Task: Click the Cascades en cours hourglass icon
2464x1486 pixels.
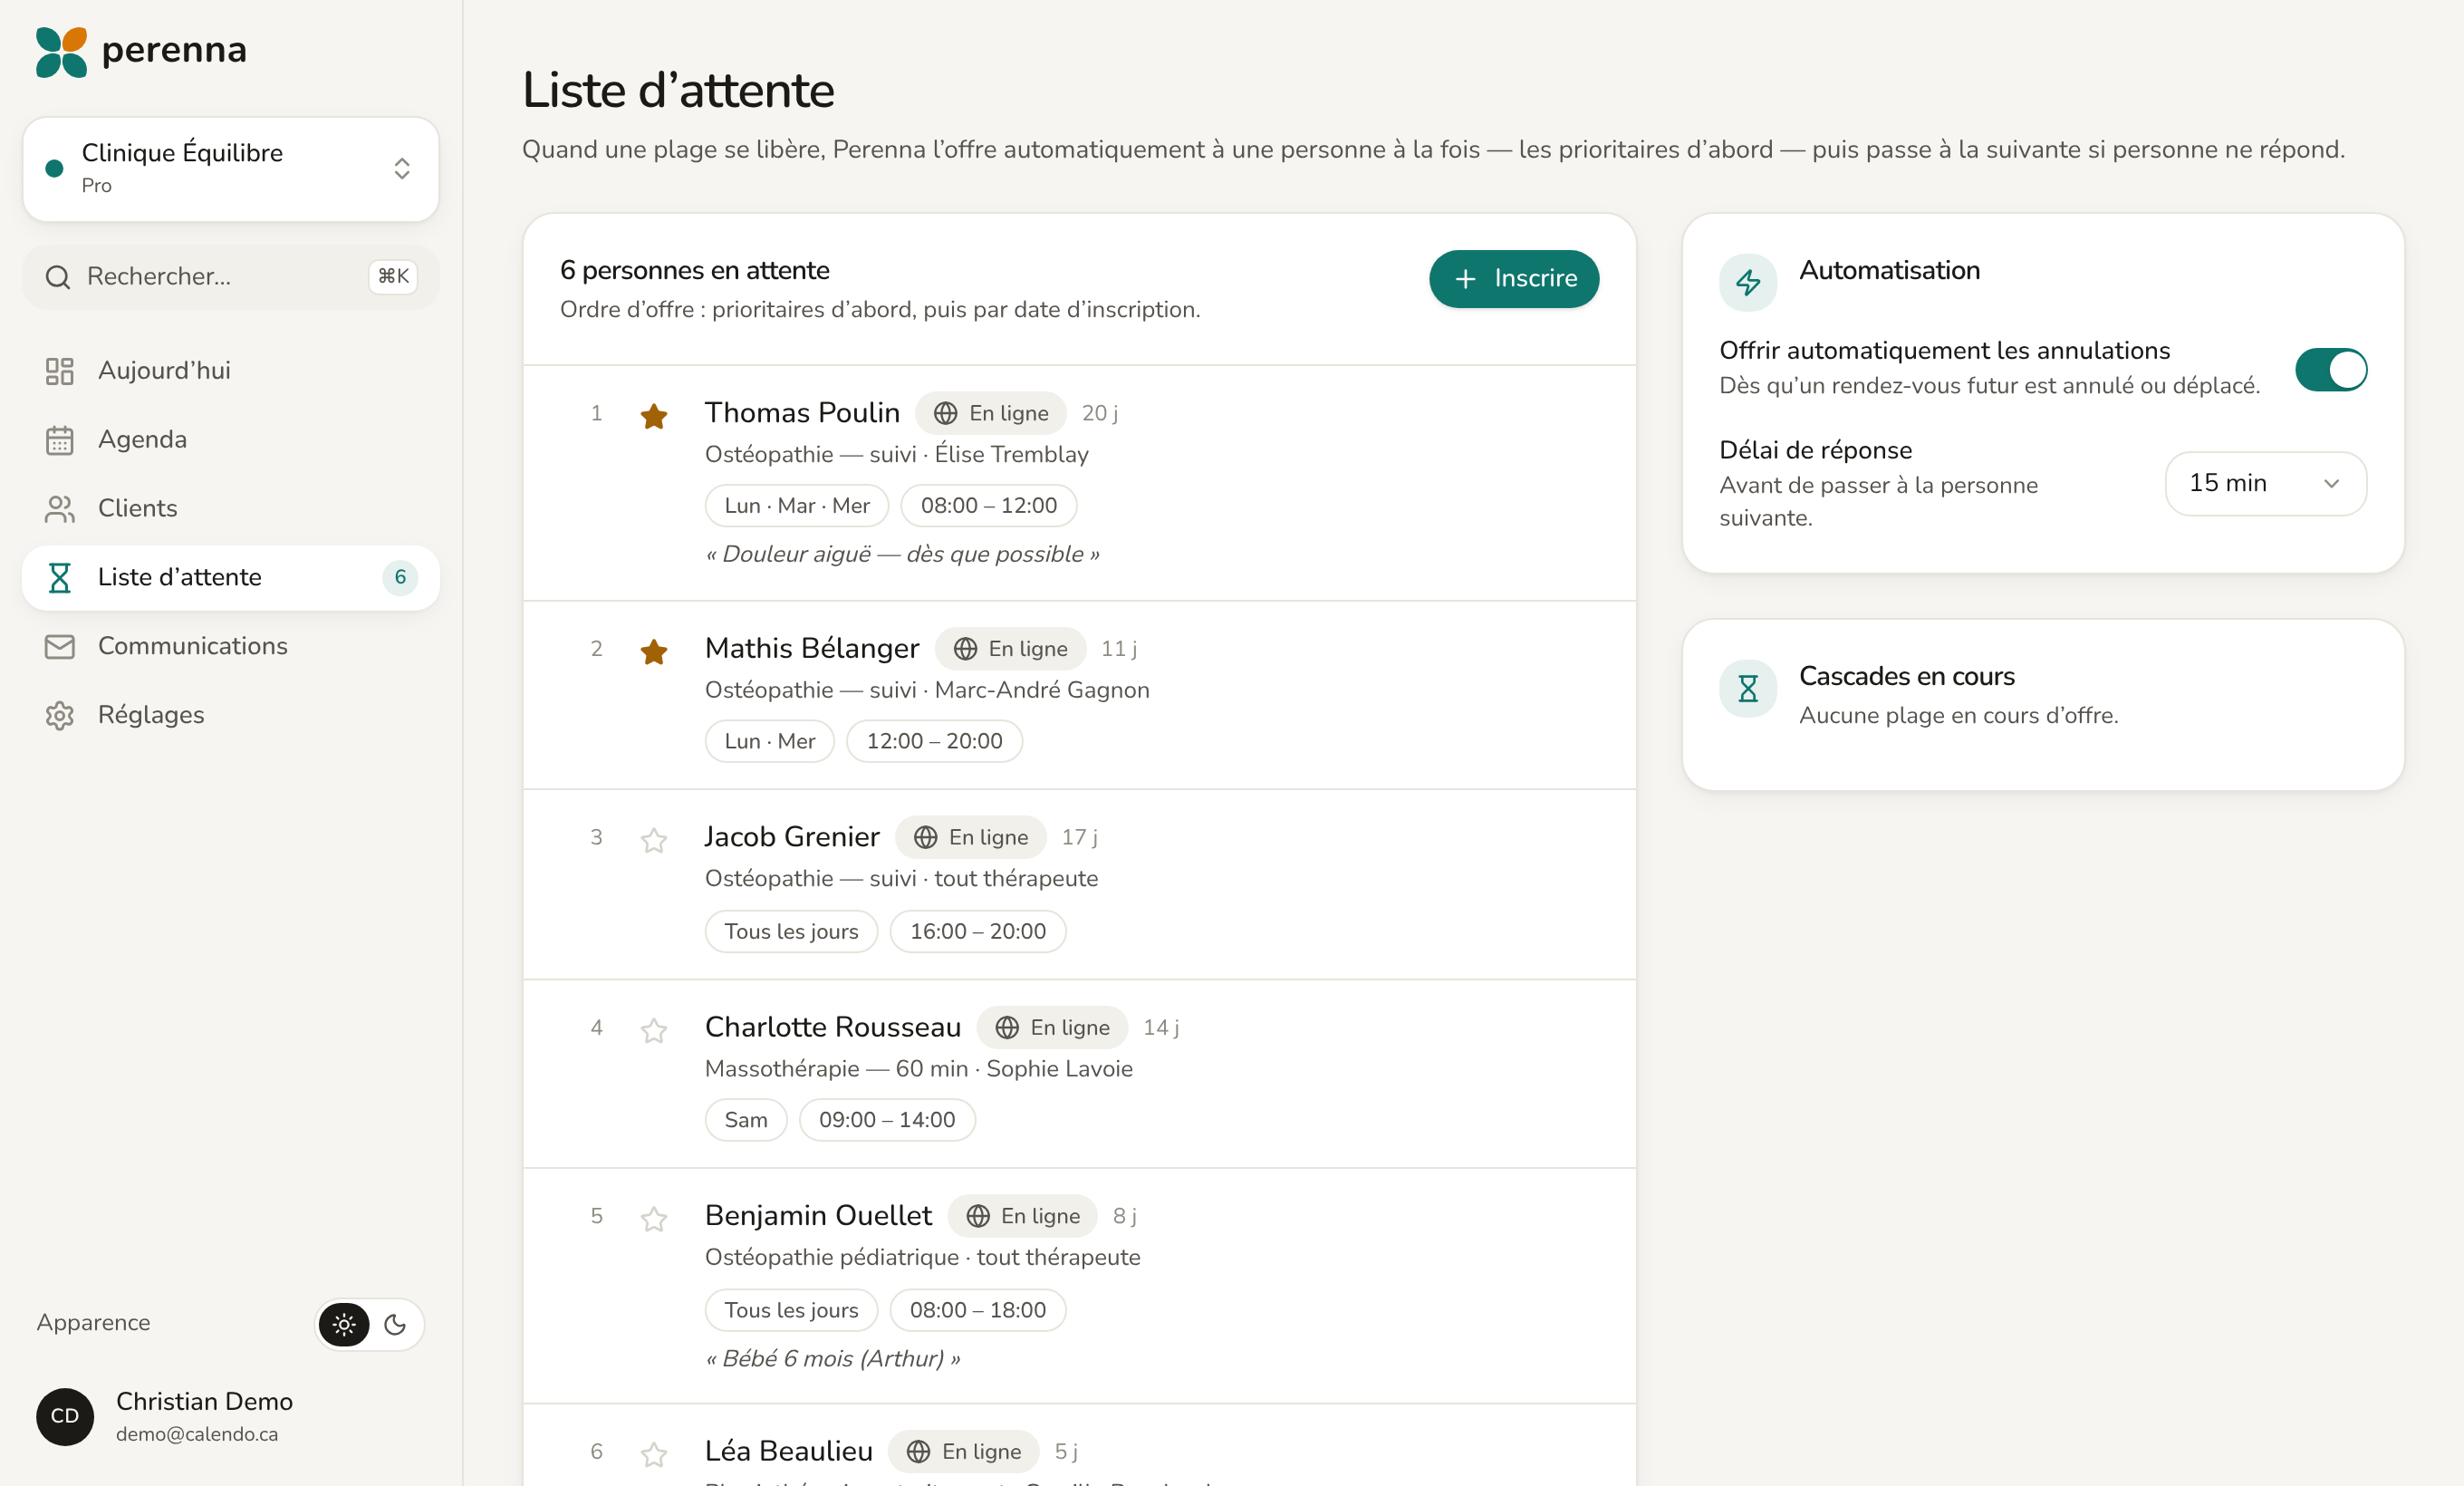Action: (1747, 688)
